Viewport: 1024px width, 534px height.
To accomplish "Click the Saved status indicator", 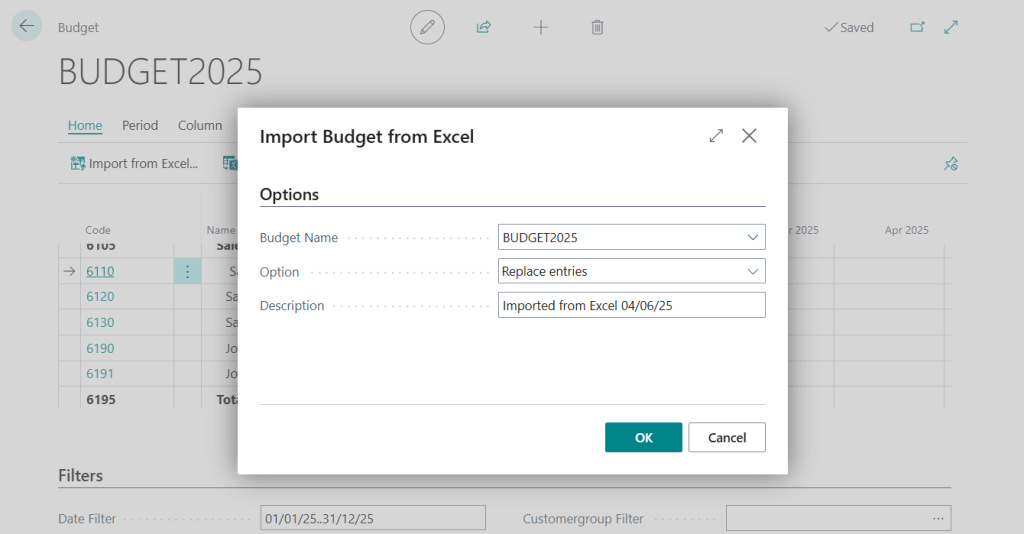I will [849, 27].
